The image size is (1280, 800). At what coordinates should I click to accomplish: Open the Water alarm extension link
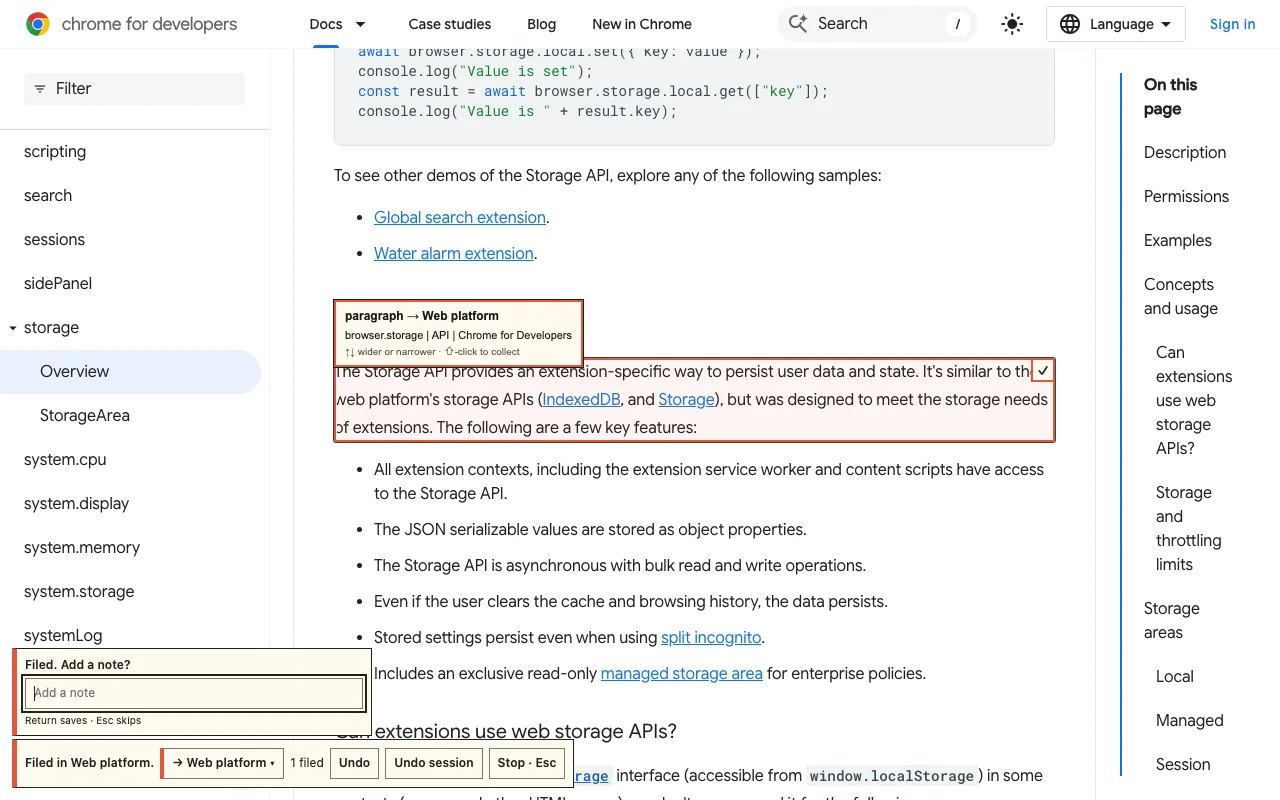pyautogui.click(x=454, y=254)
